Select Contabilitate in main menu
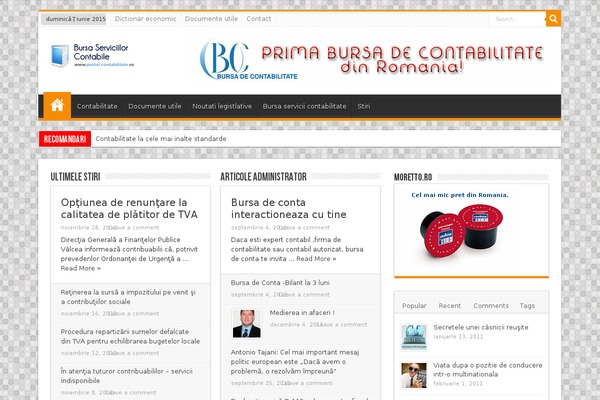The image size is (600, 400). coord(97,106)
